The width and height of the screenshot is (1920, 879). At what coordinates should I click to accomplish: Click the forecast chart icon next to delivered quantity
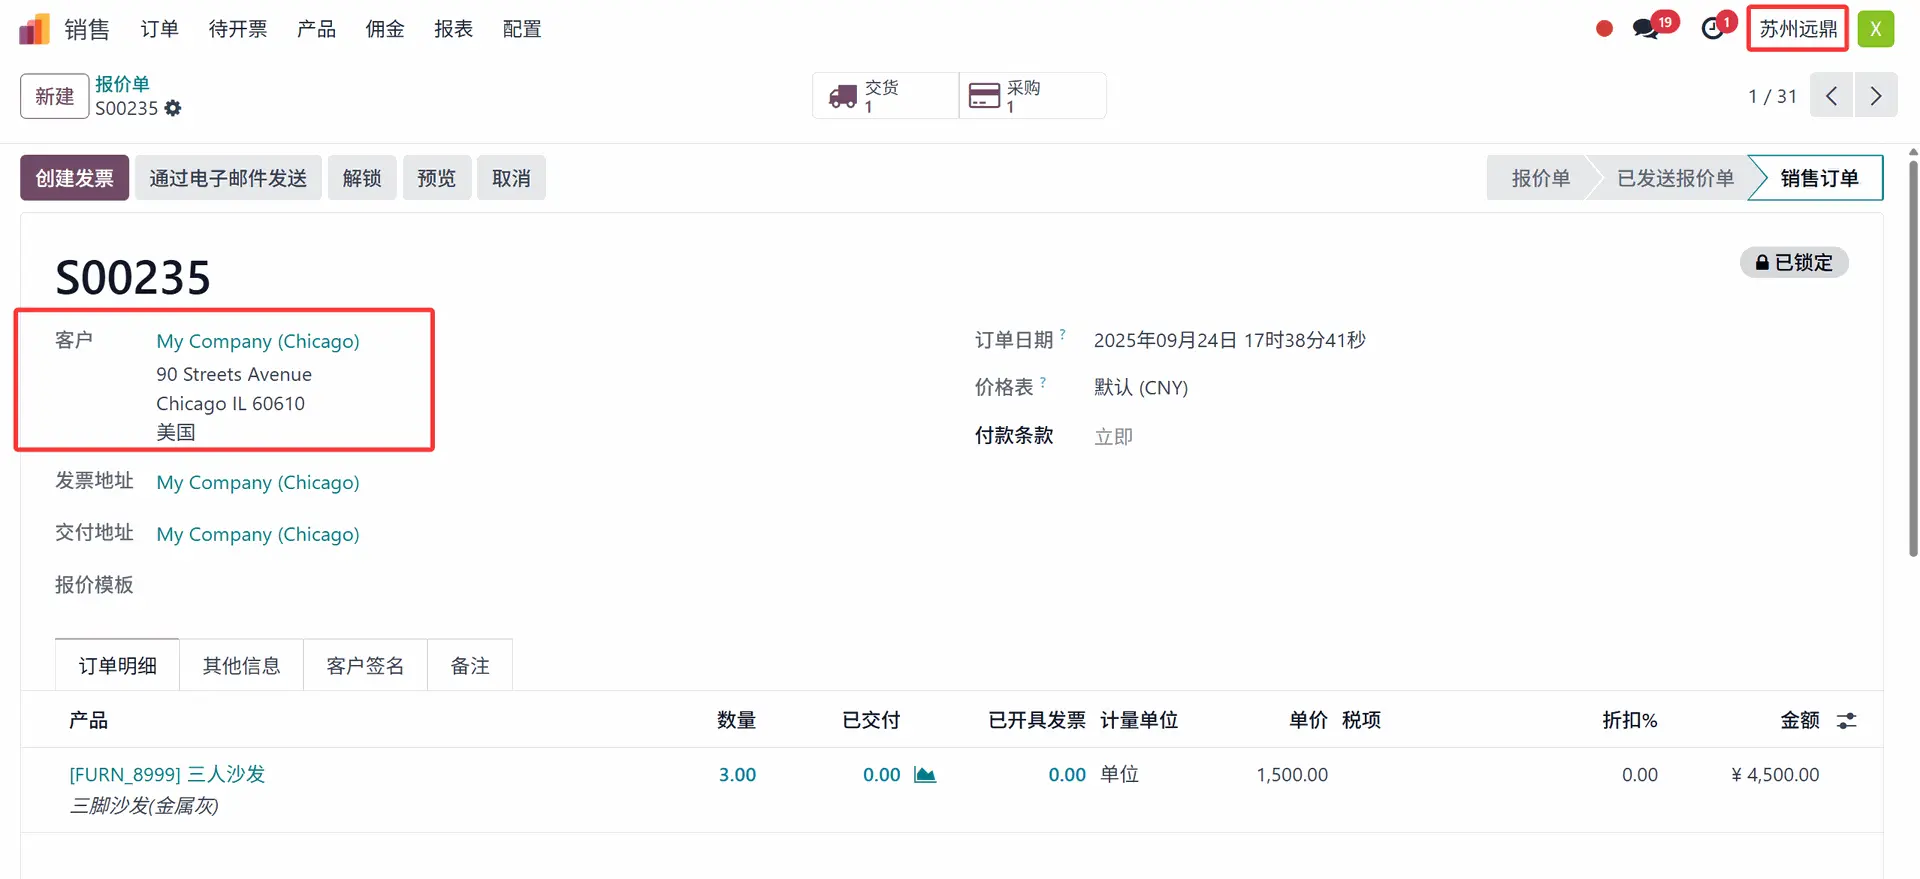point(925,775)
